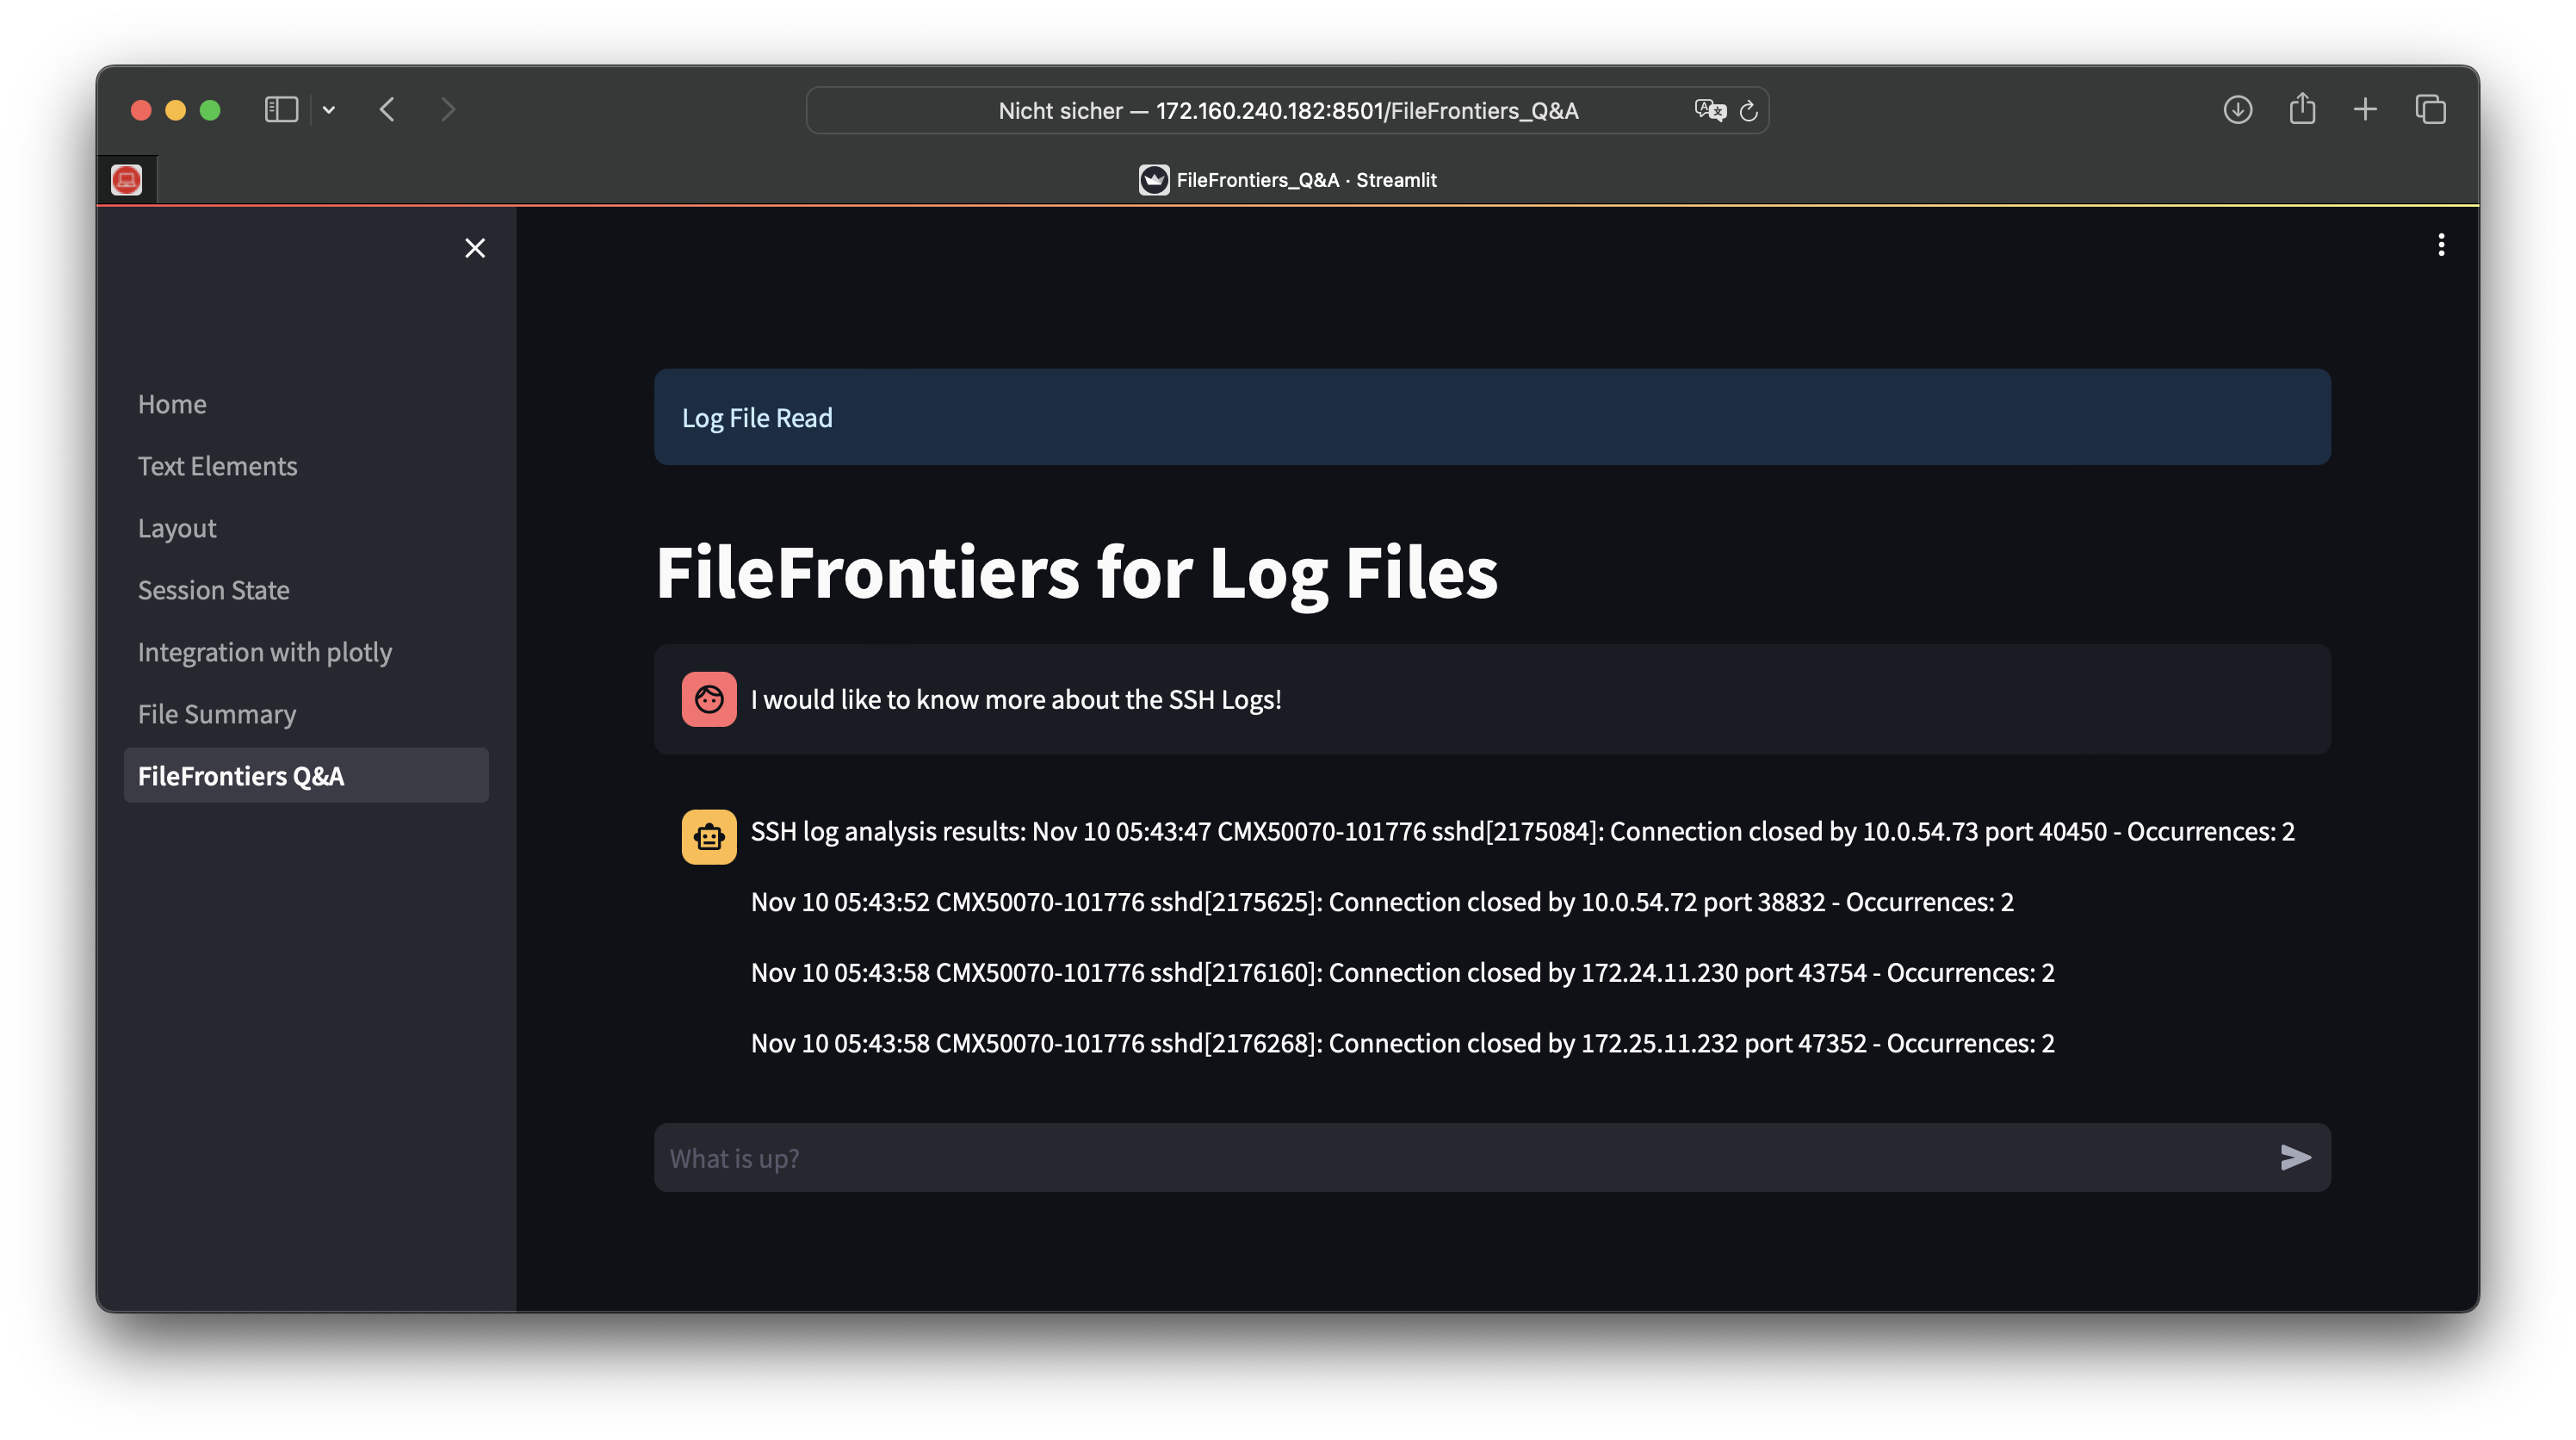Reload the page in Safari
The height and width of the screenshot is (1440, 2576).
[1748, 111]
